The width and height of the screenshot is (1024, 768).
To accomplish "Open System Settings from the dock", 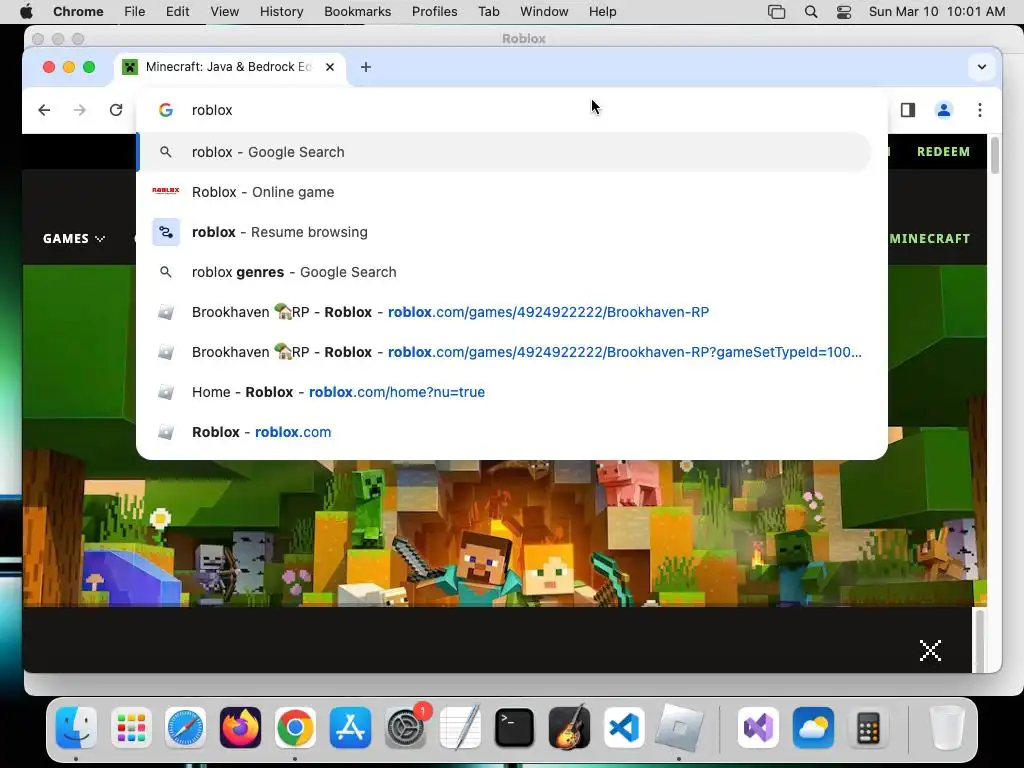I will [x=406, y=727].
